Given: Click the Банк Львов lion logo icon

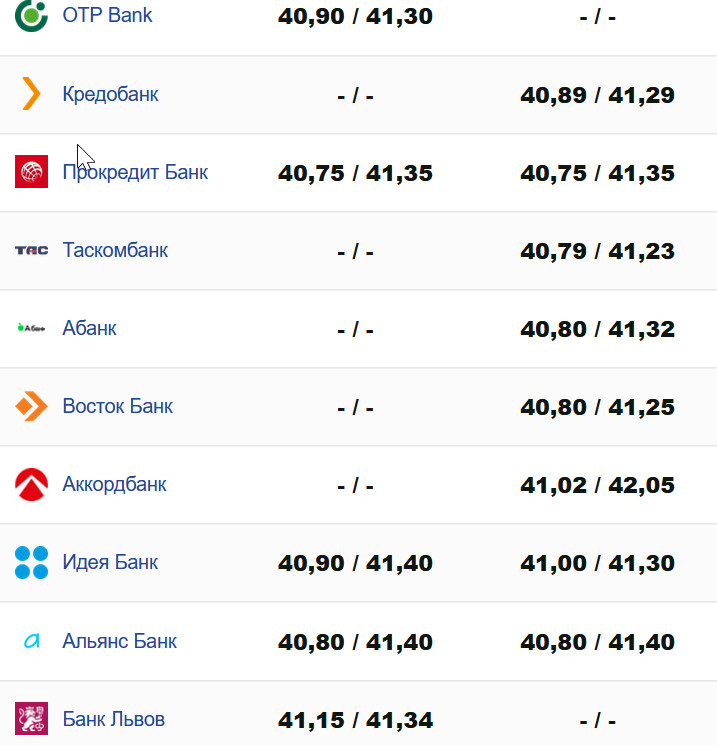Looking at the screenshot, I should click(x=32, y=719).
